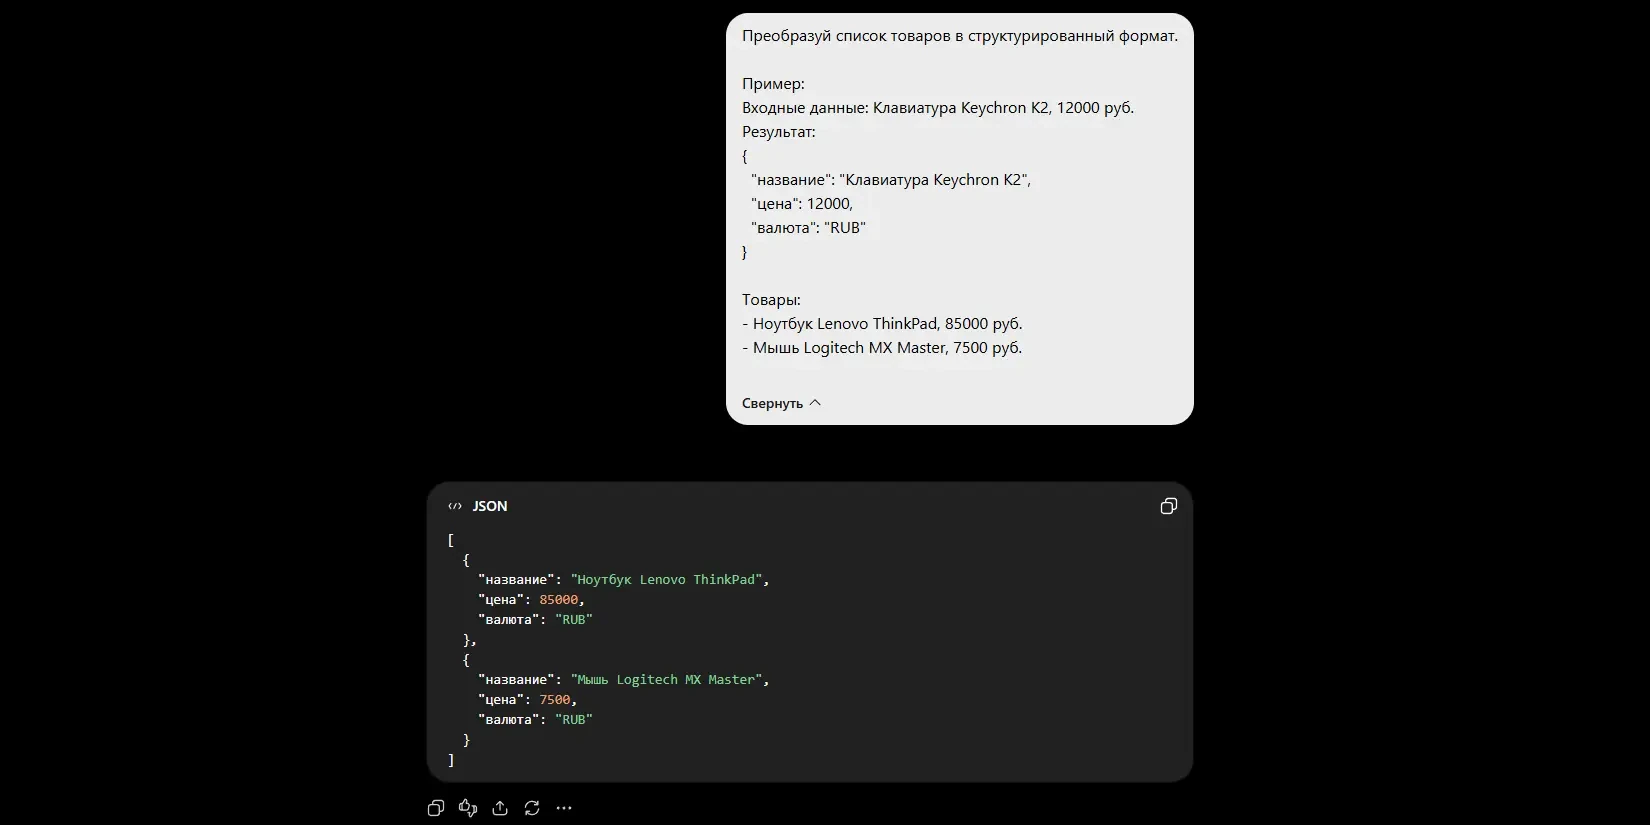
Task: Click the code line "название": "Мышь Logitech MX Master"
Action: (x=624, y=680)
